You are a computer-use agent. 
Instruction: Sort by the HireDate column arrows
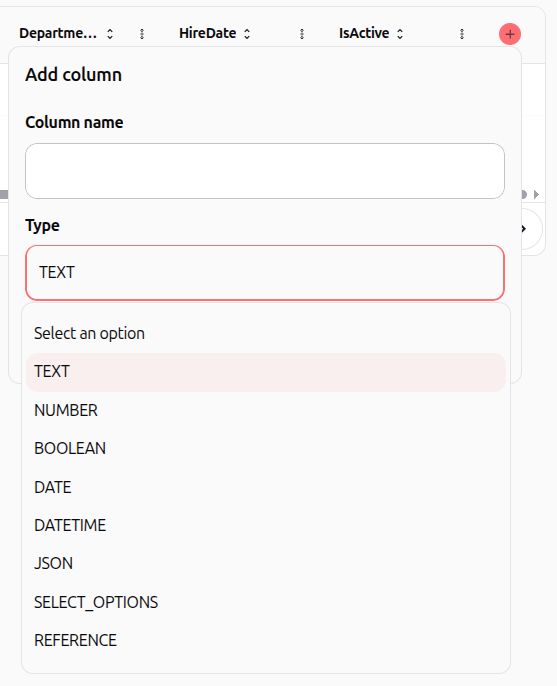247,34
